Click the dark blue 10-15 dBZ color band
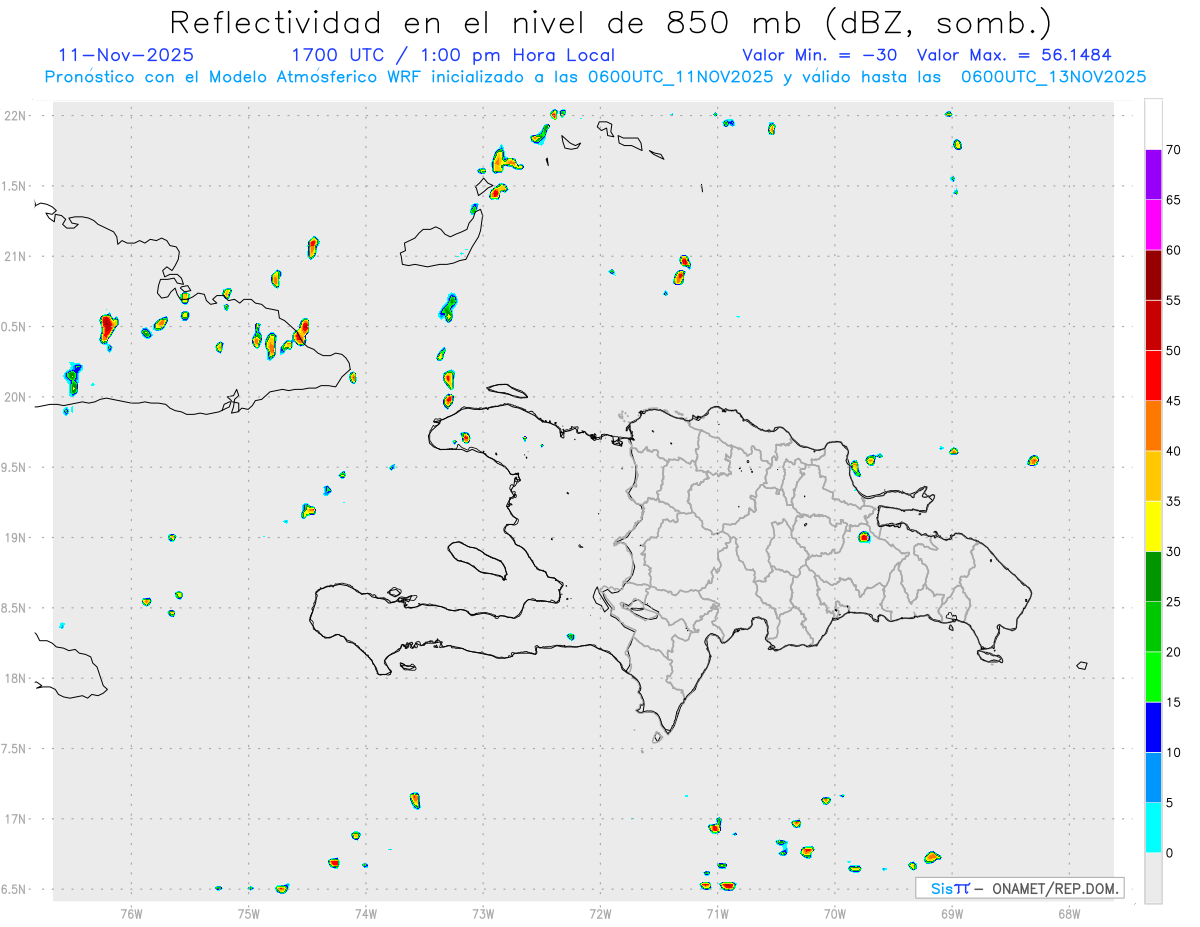The width and height of the screenshot is (1200, 927). tap(1153, 727)
